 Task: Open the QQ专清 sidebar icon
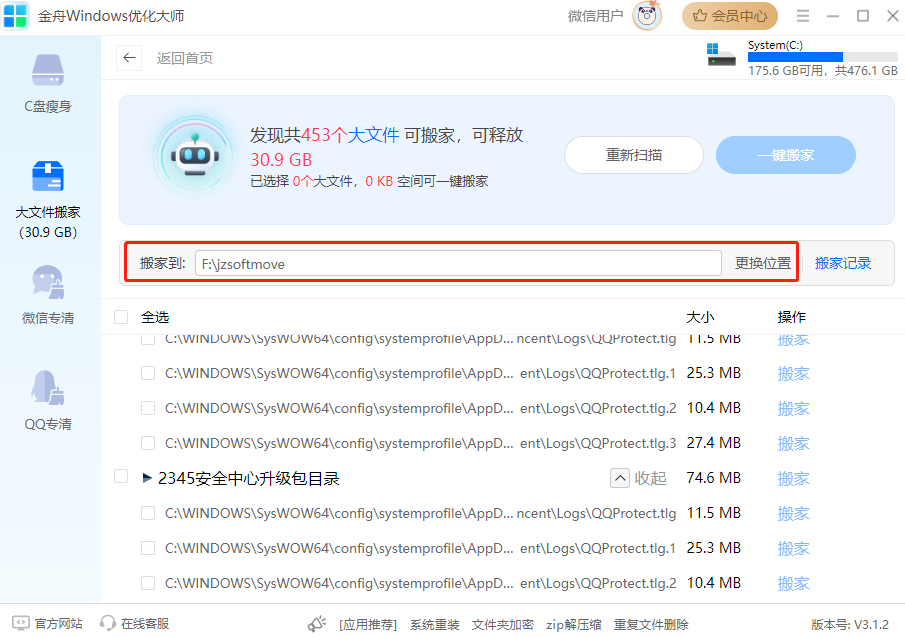click(x=48, y=388)
